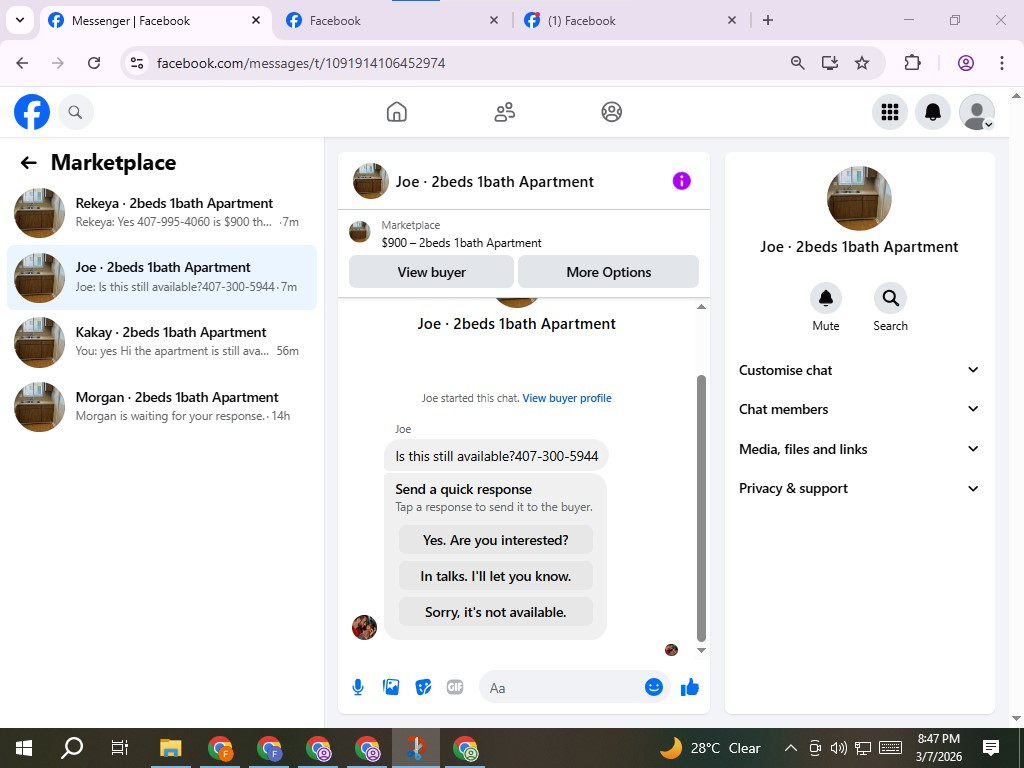Go back from Marketplace chats list
Image resolution: width=1024 pixels, height=768 pixels.
tap(28, 163)
